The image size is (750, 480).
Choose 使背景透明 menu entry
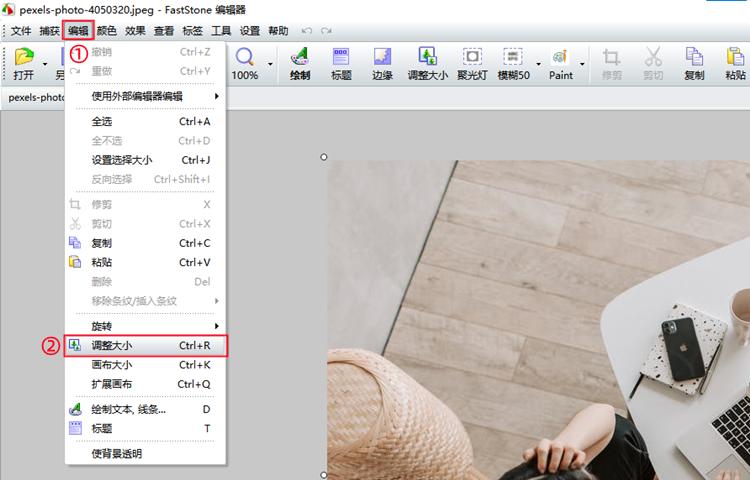pyautogui.click(x=145, y=454)
